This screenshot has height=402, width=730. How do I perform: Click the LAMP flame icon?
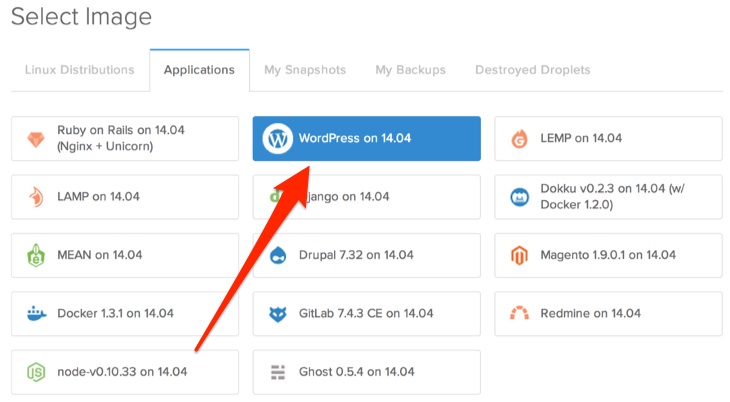(36, 197)
